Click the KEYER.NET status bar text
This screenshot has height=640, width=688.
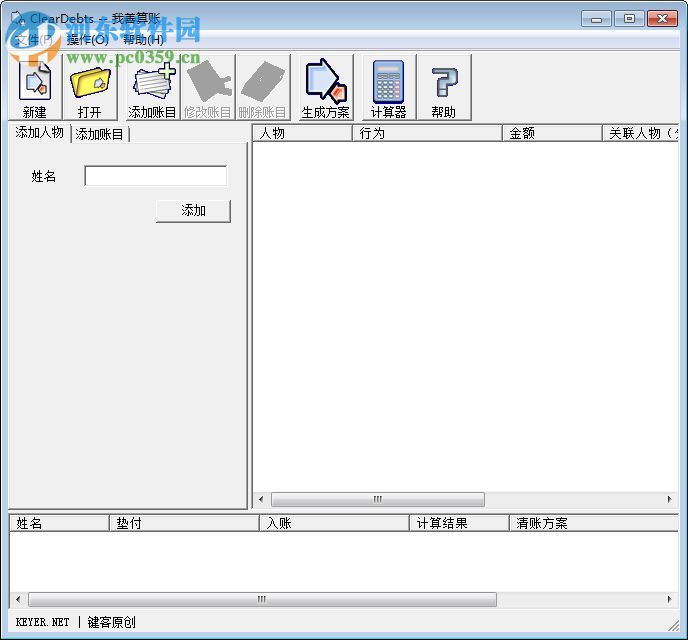(x=43, y=622)
